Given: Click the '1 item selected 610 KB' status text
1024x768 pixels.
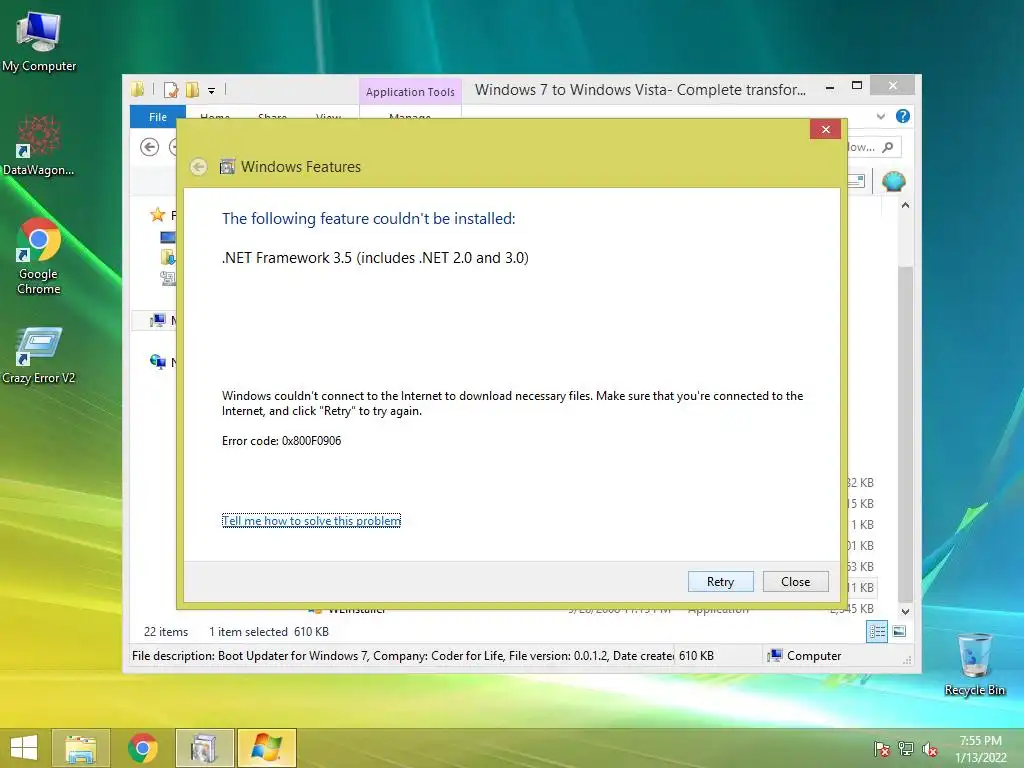Looking at the screenshot, I should (x=268, y=632).
